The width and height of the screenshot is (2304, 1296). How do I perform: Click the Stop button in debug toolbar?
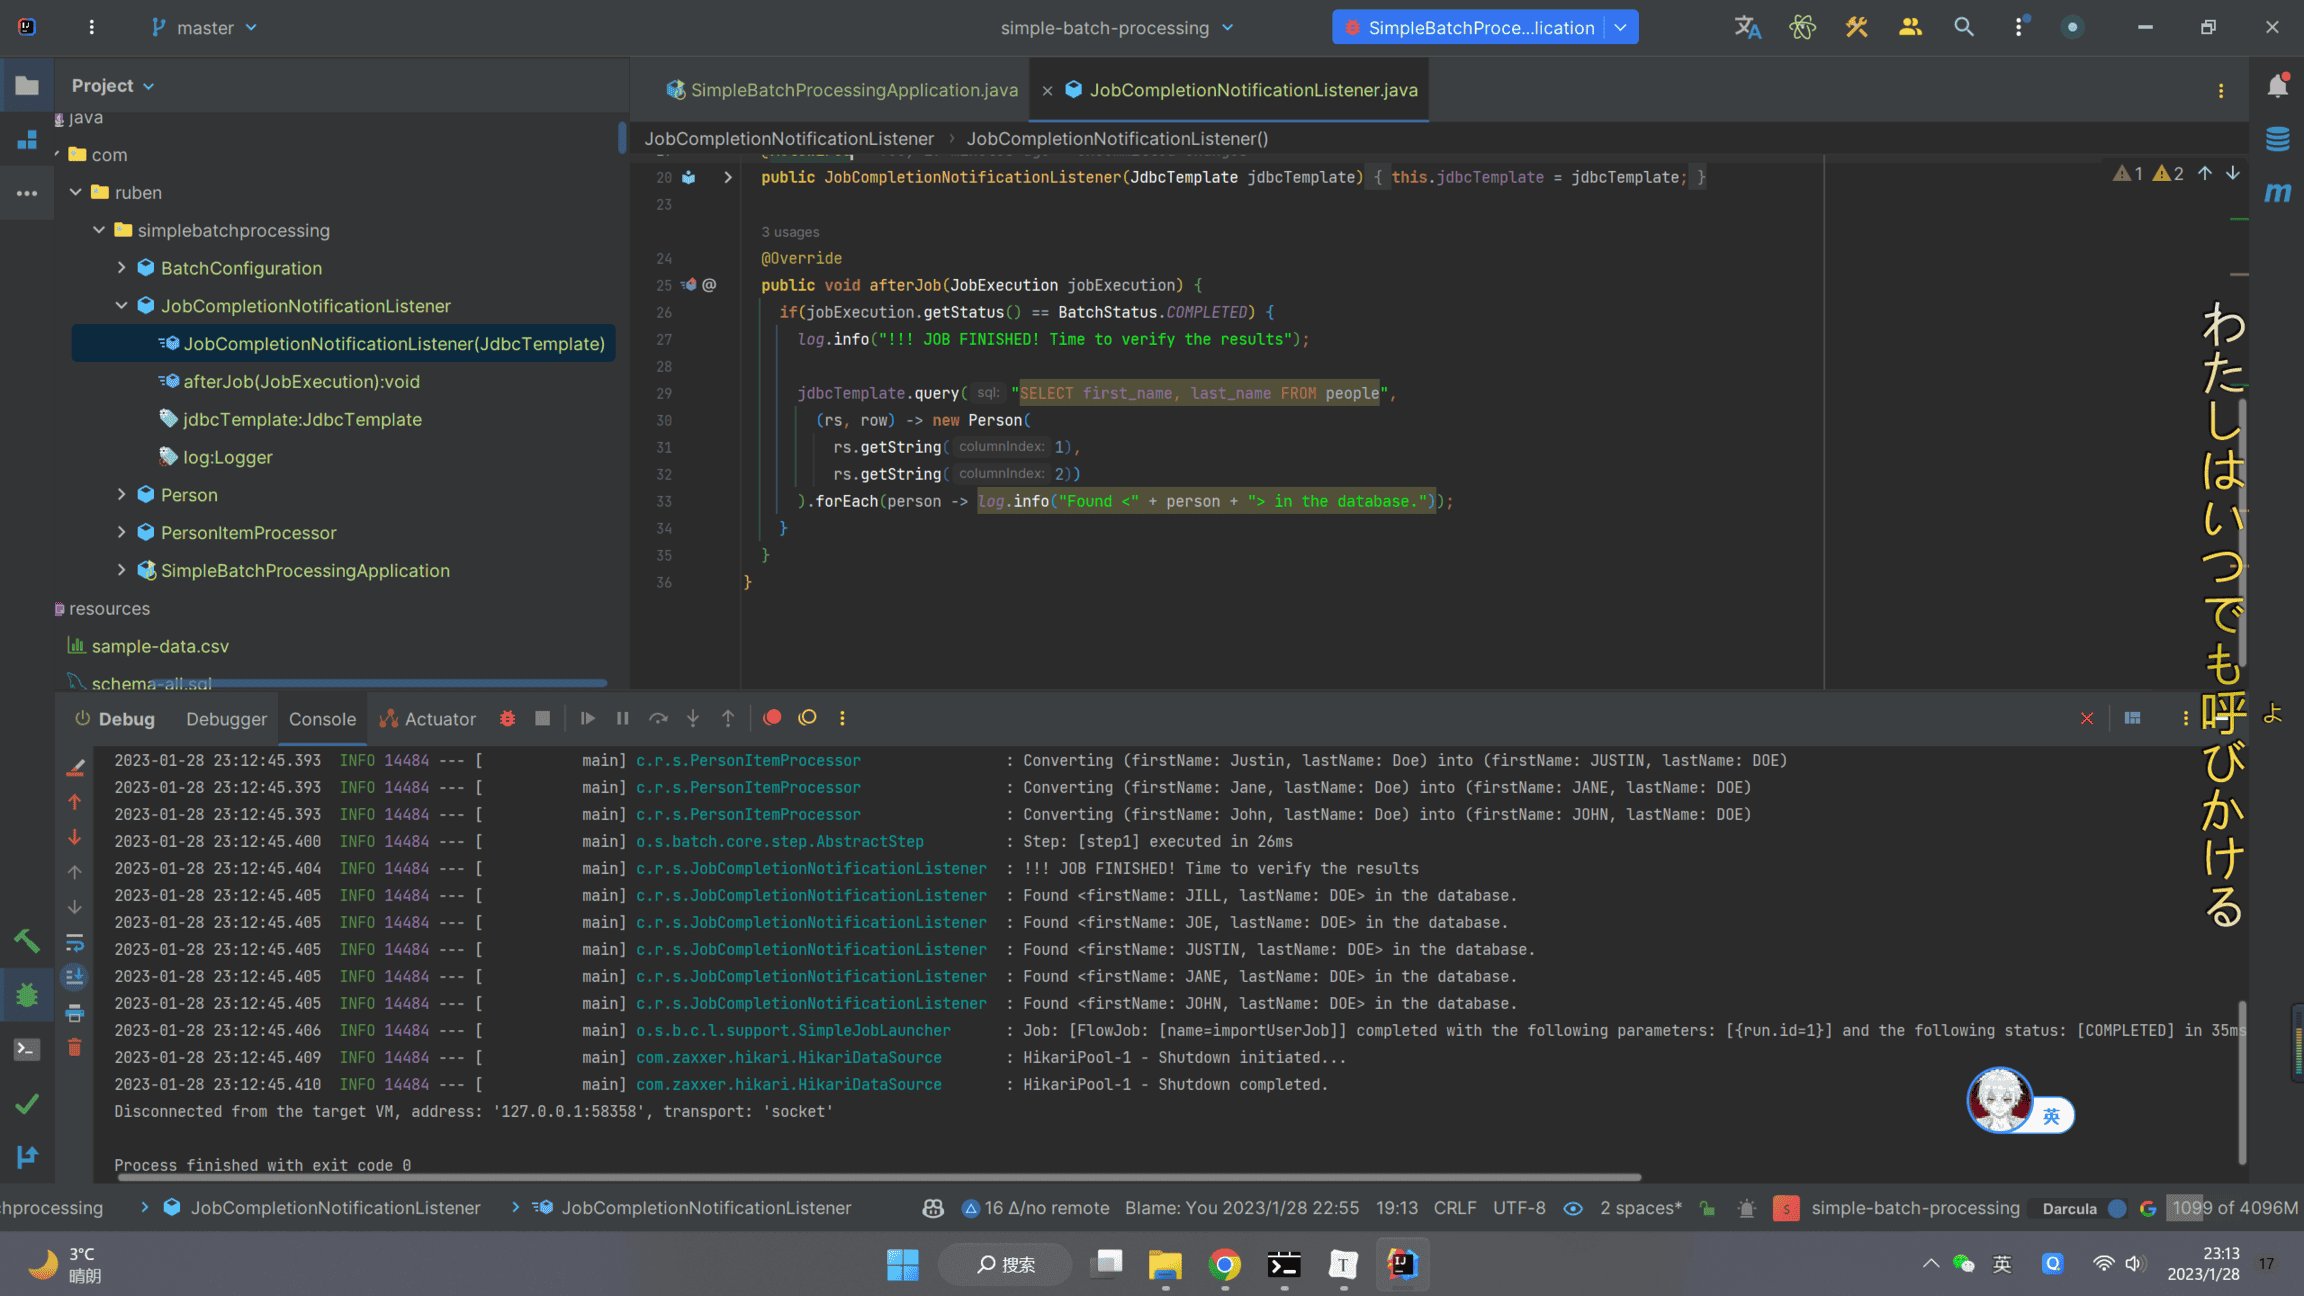point(542,718)
